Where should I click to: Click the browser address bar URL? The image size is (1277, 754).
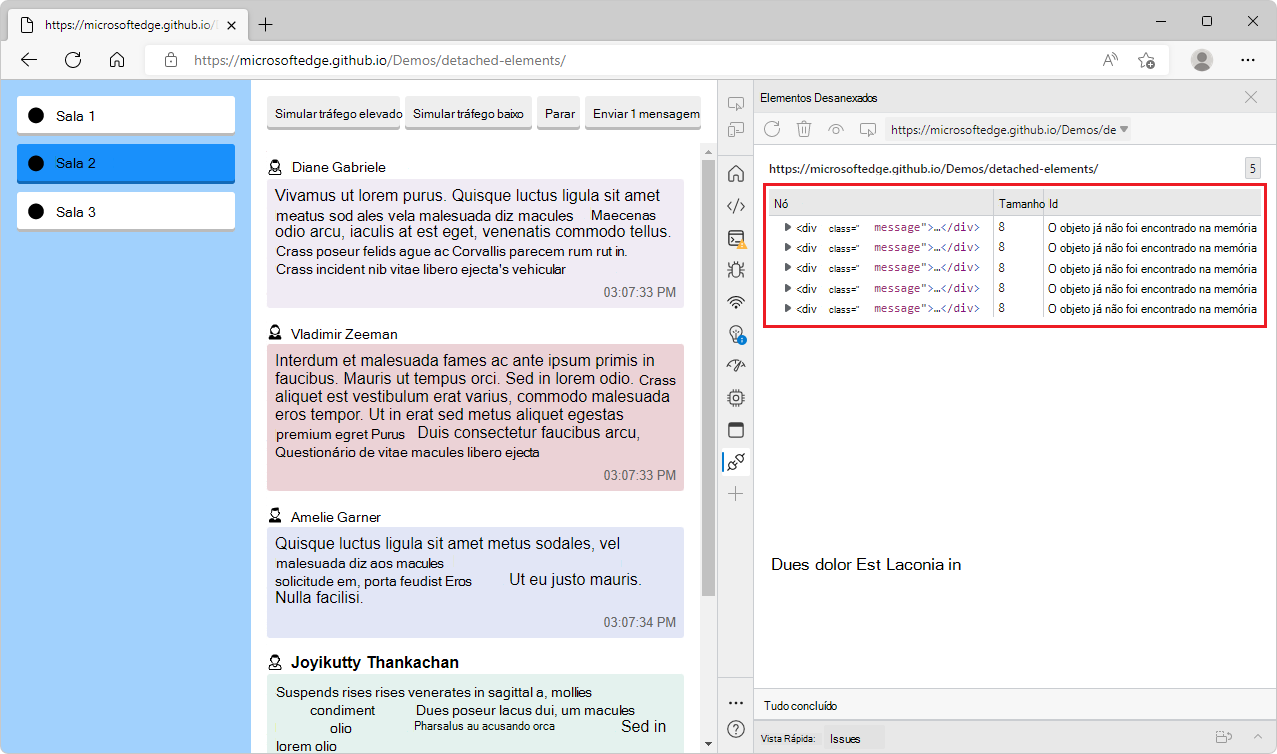coord(380,60)
